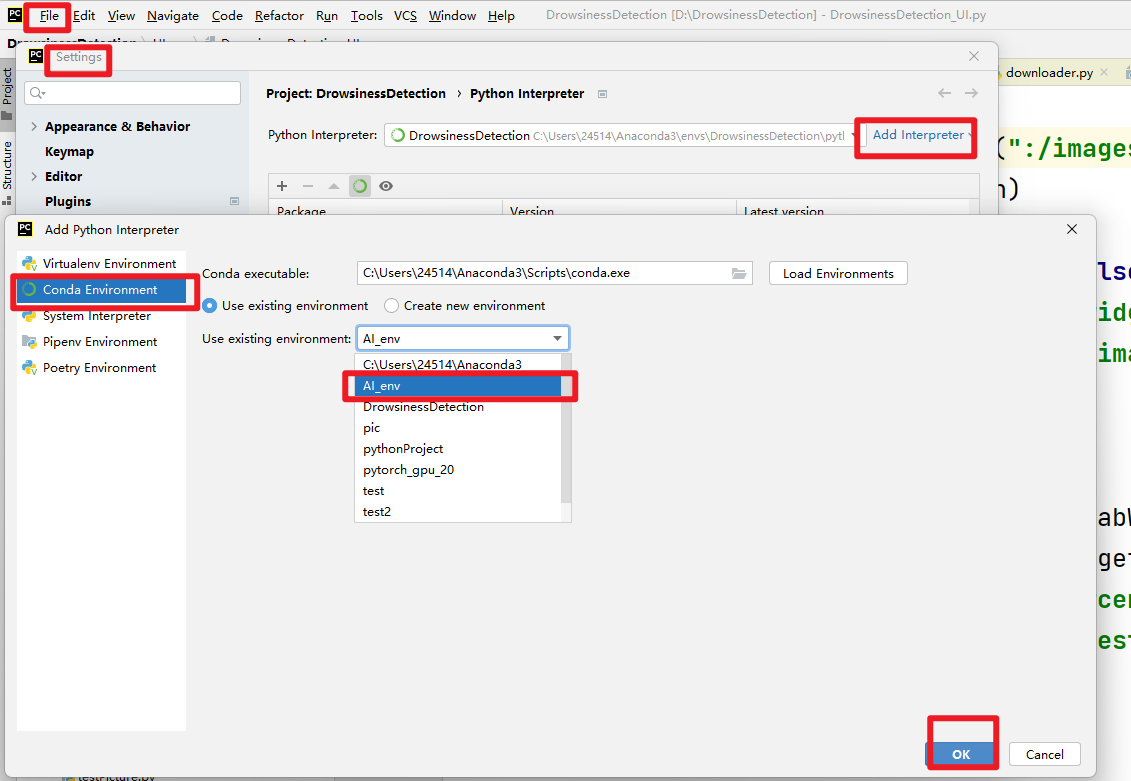Navigate forward with the right arrow in Settings
This screenshot has width=1131, height=781.
tap(972, 93)
